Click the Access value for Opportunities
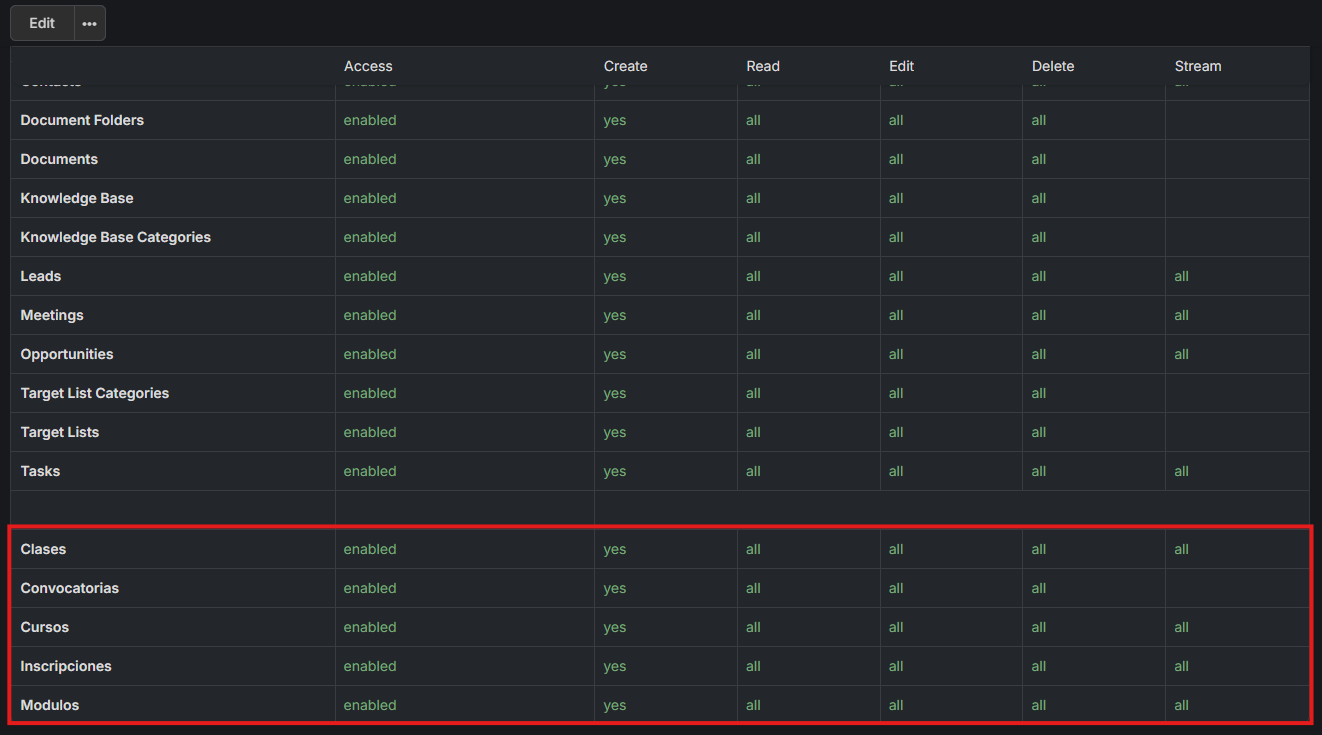 (370, 354)
